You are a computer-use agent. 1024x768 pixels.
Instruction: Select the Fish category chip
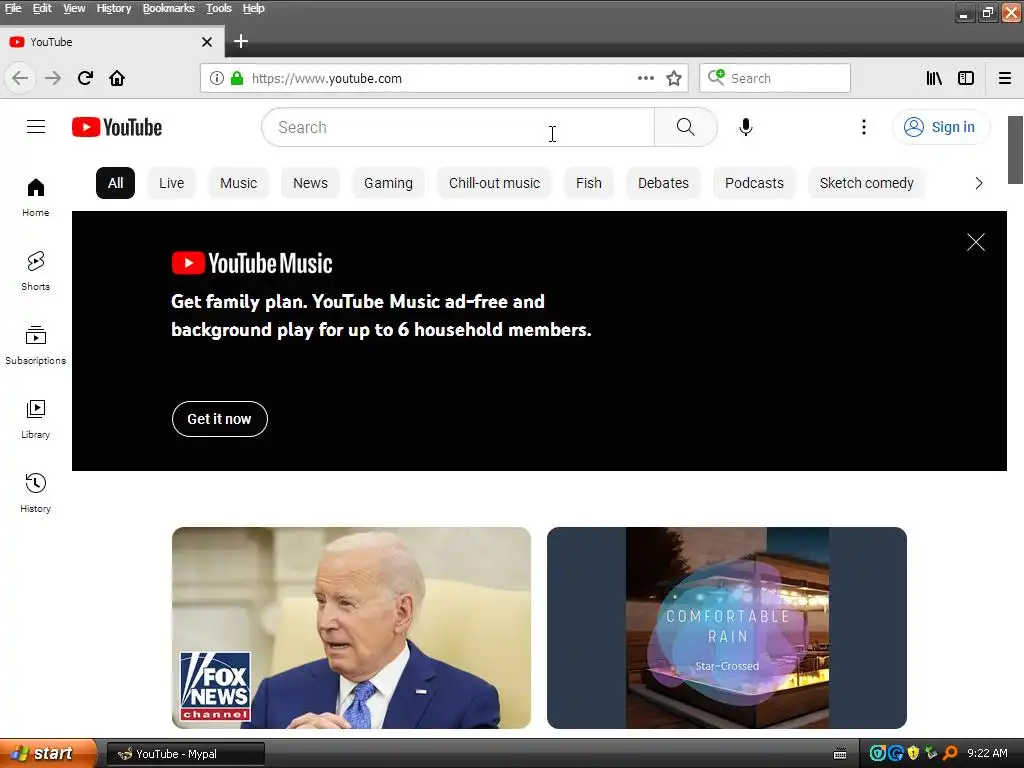tap(588, 183)
